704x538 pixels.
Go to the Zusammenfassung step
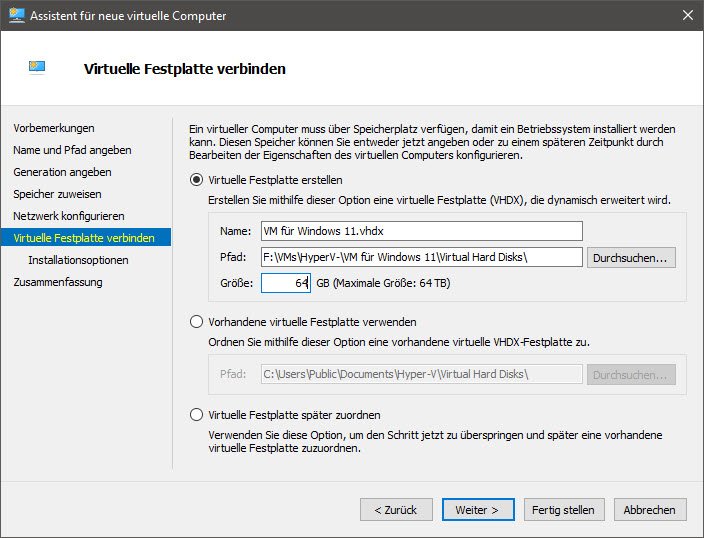point(58,282)
